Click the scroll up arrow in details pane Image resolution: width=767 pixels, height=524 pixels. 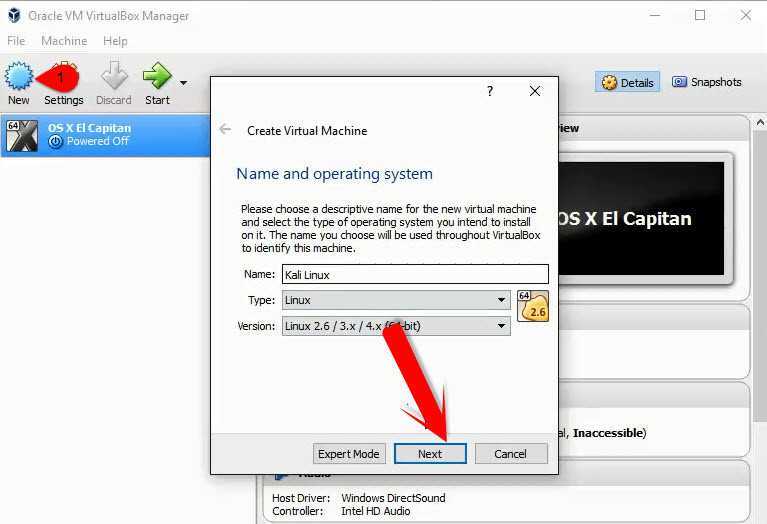(760, 122)
